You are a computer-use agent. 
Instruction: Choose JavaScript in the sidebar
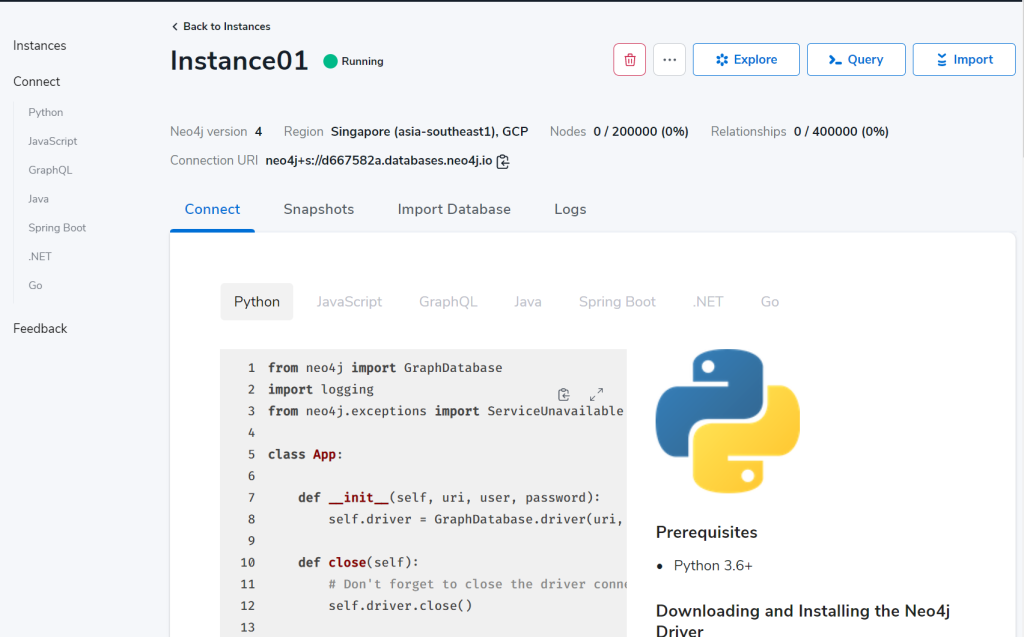tap(52, 141)
